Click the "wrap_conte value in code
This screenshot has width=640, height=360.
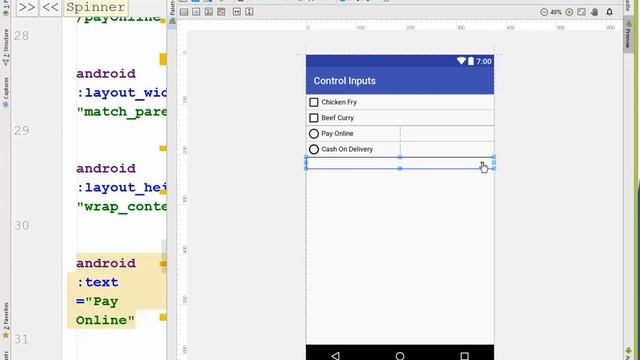tap(121, 207)
